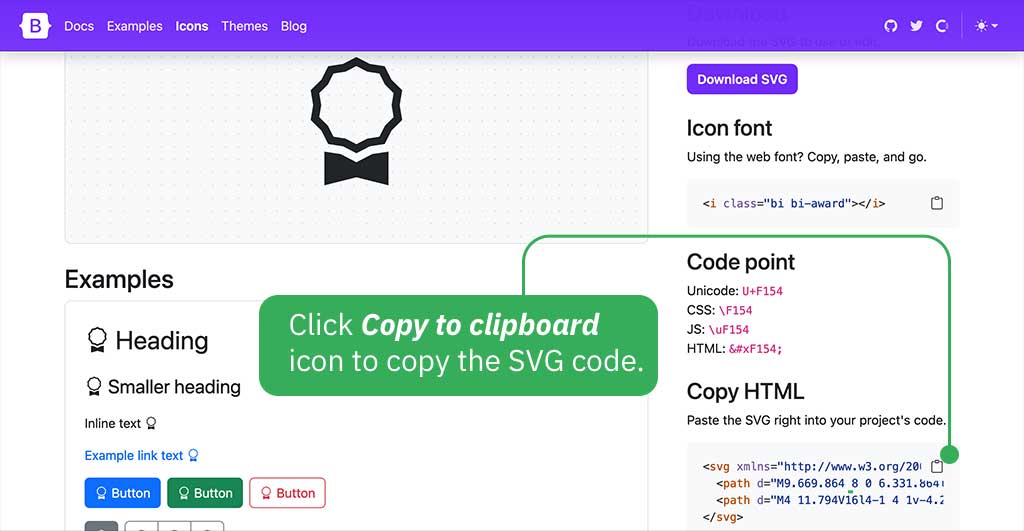Open the Twitter icon link
Image resolution: width=1024 pixels, height=531 pixels.
click(x=916, y=26)
